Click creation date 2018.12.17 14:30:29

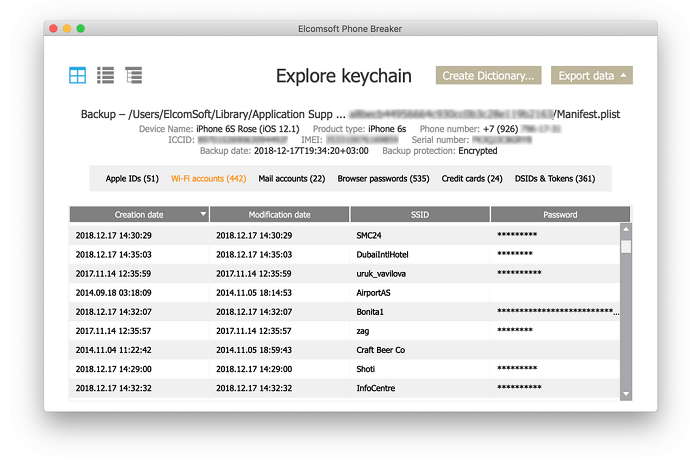click(114, 235)
